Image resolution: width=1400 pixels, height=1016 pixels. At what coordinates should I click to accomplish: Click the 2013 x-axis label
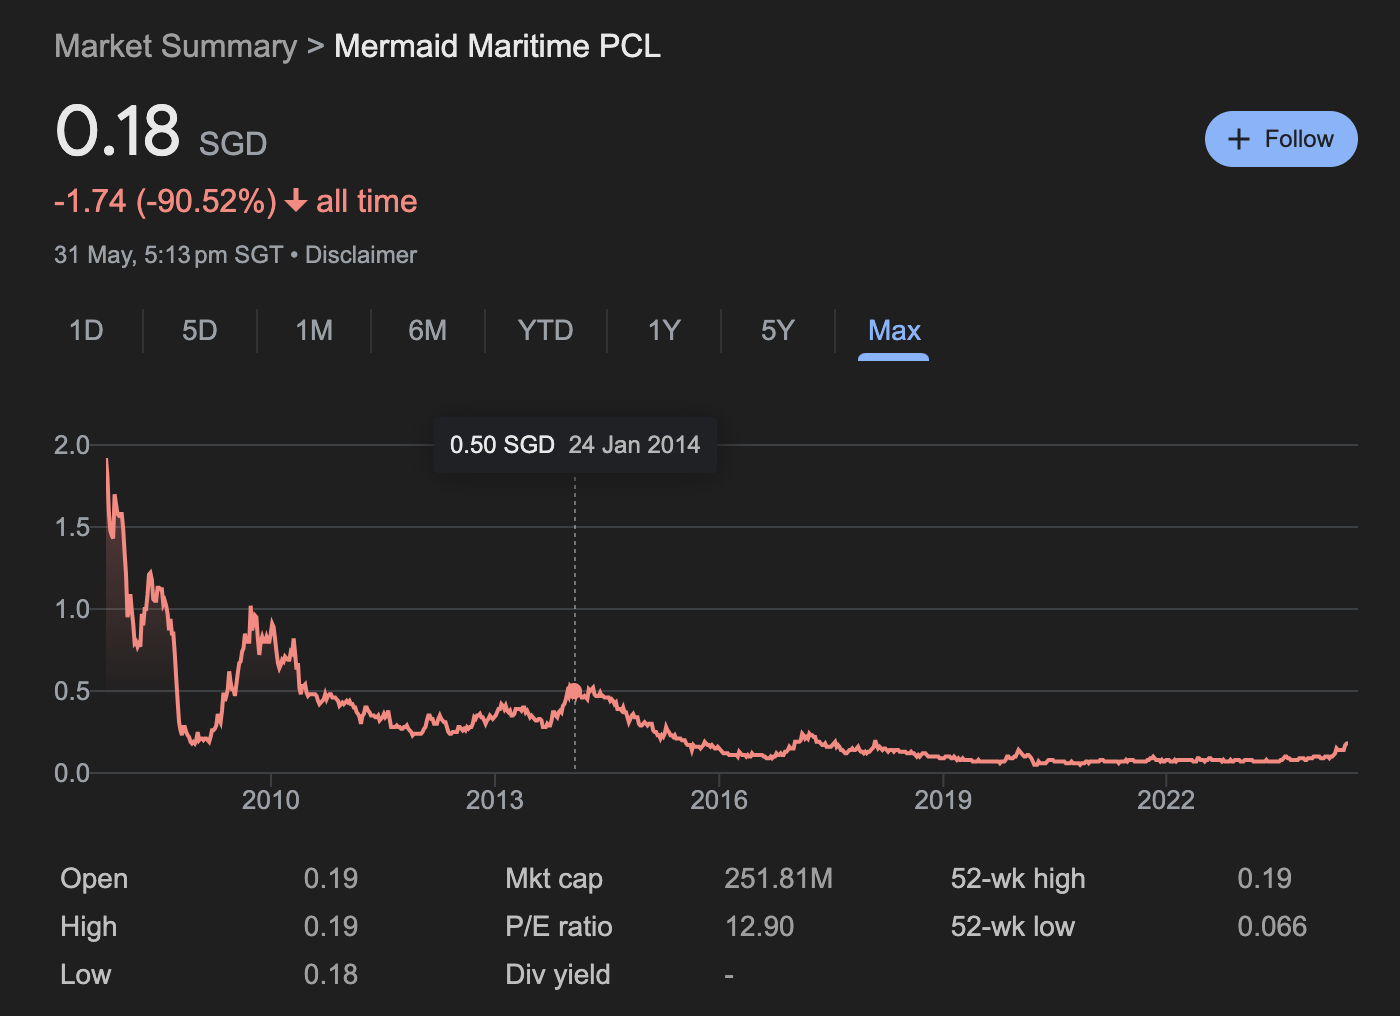point(494,800)
